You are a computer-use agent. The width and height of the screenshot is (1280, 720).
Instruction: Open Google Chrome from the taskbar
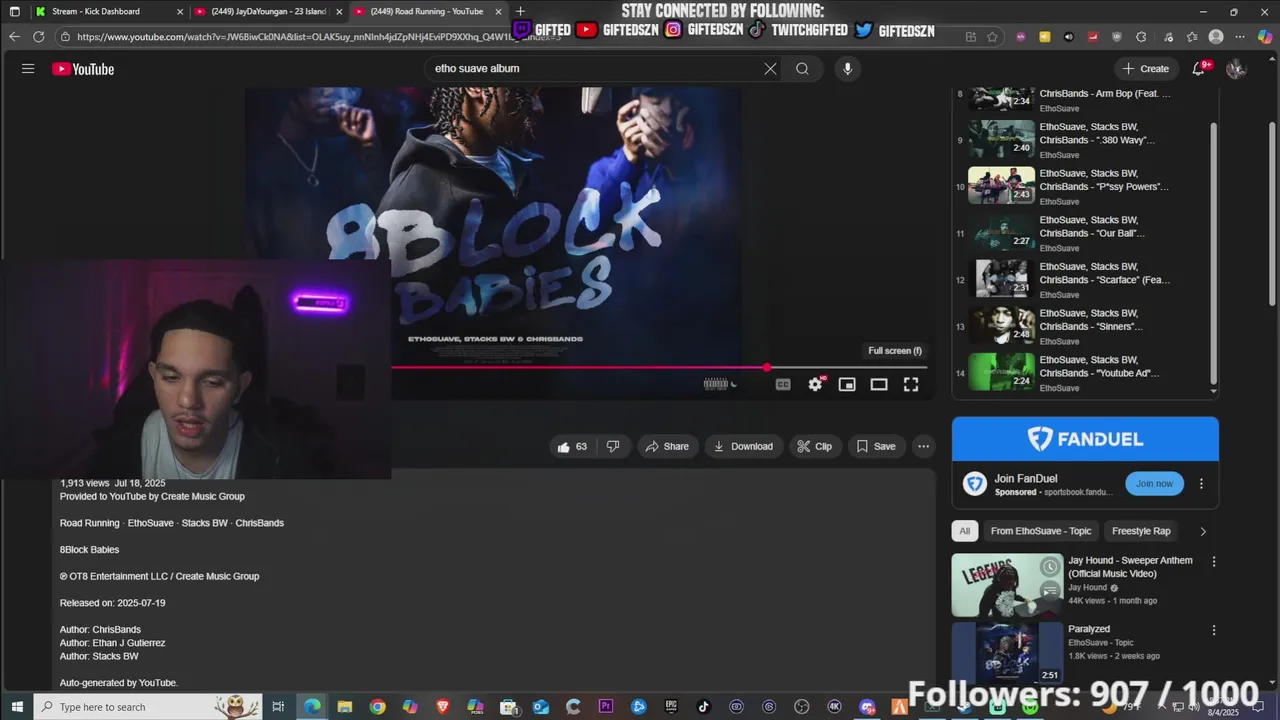click(x=377, y=707)
